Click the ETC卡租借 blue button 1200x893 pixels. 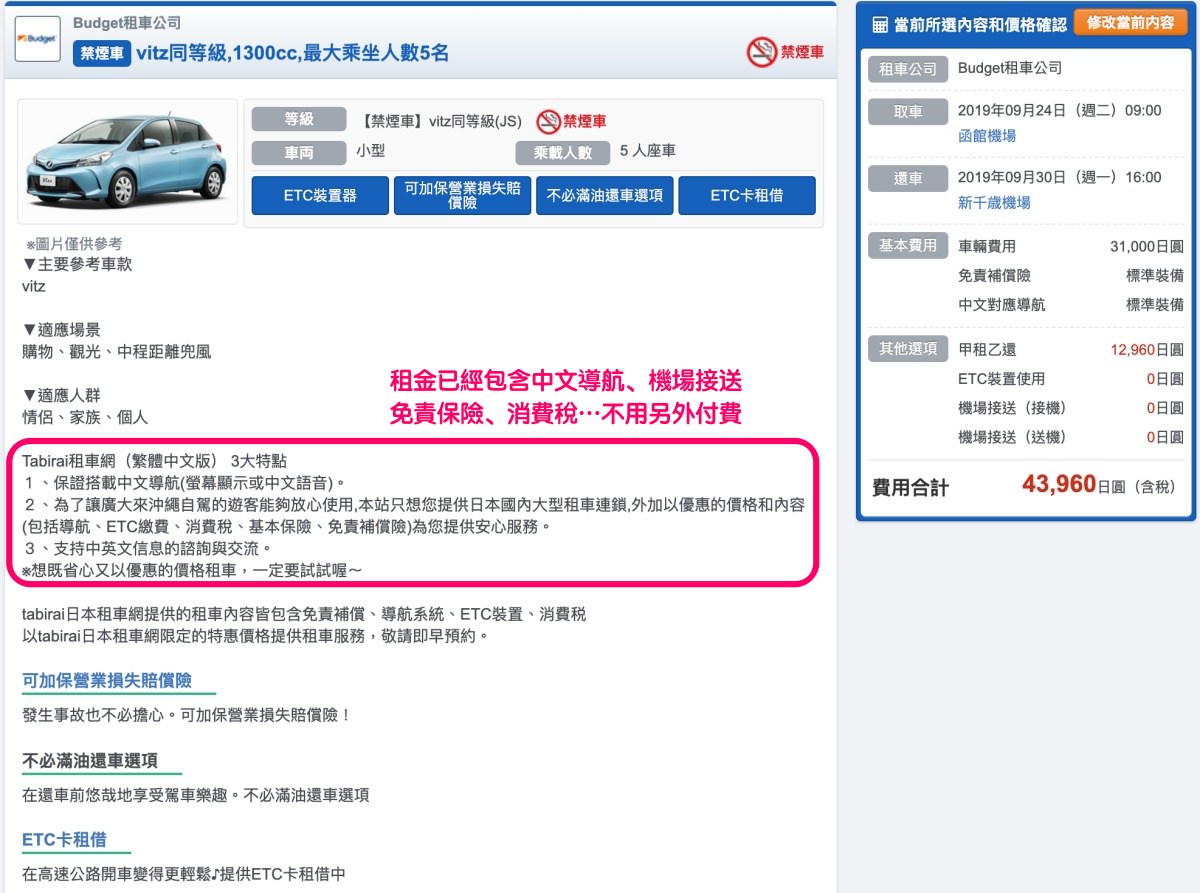point(747,196)
